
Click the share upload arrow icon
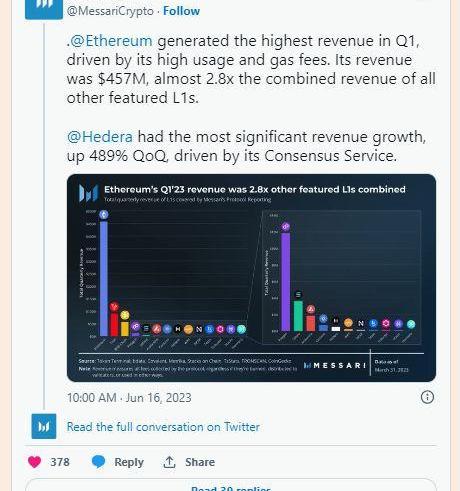(x=169, y=462)
